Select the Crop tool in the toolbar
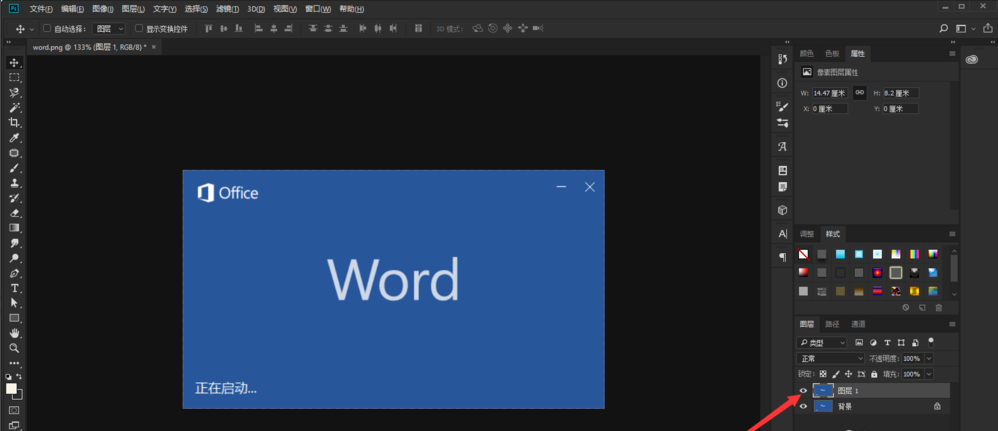 pos(14,122)
